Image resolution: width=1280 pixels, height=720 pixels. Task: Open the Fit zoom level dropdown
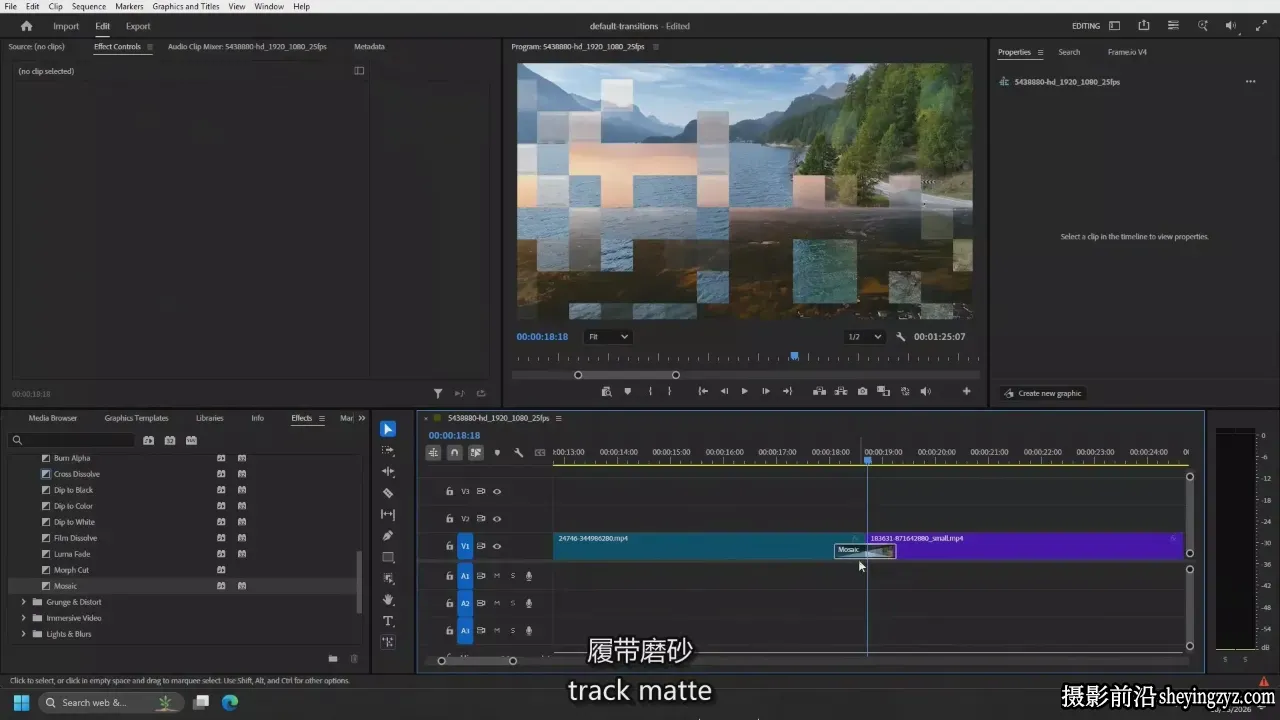pyautogui.click(x=608, y=337)
